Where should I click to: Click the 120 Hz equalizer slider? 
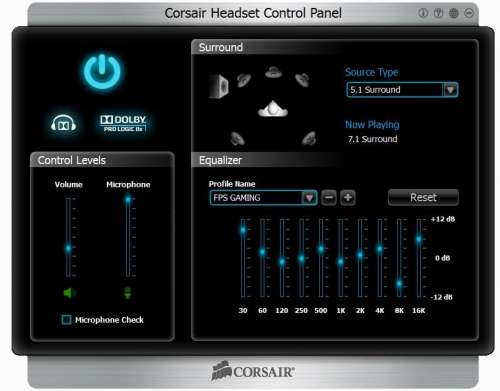click(x=282, y=261)
